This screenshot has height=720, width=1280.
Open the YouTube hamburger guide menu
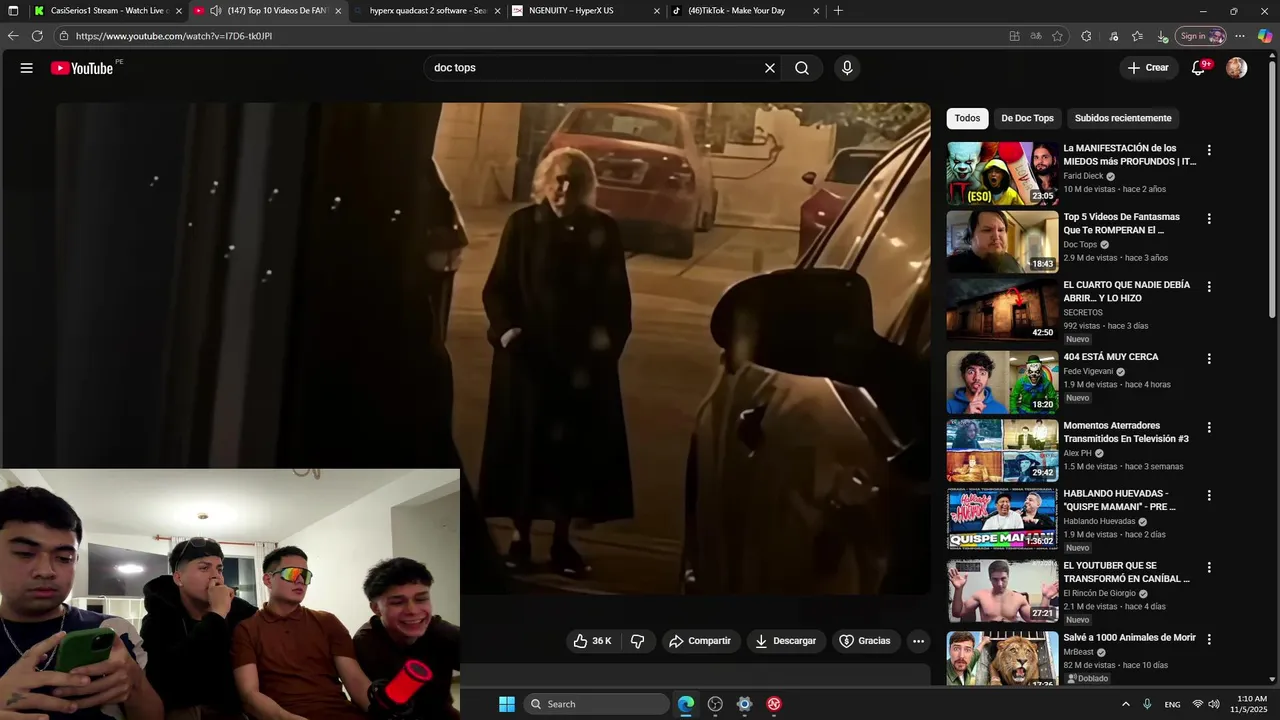[27, 68]
